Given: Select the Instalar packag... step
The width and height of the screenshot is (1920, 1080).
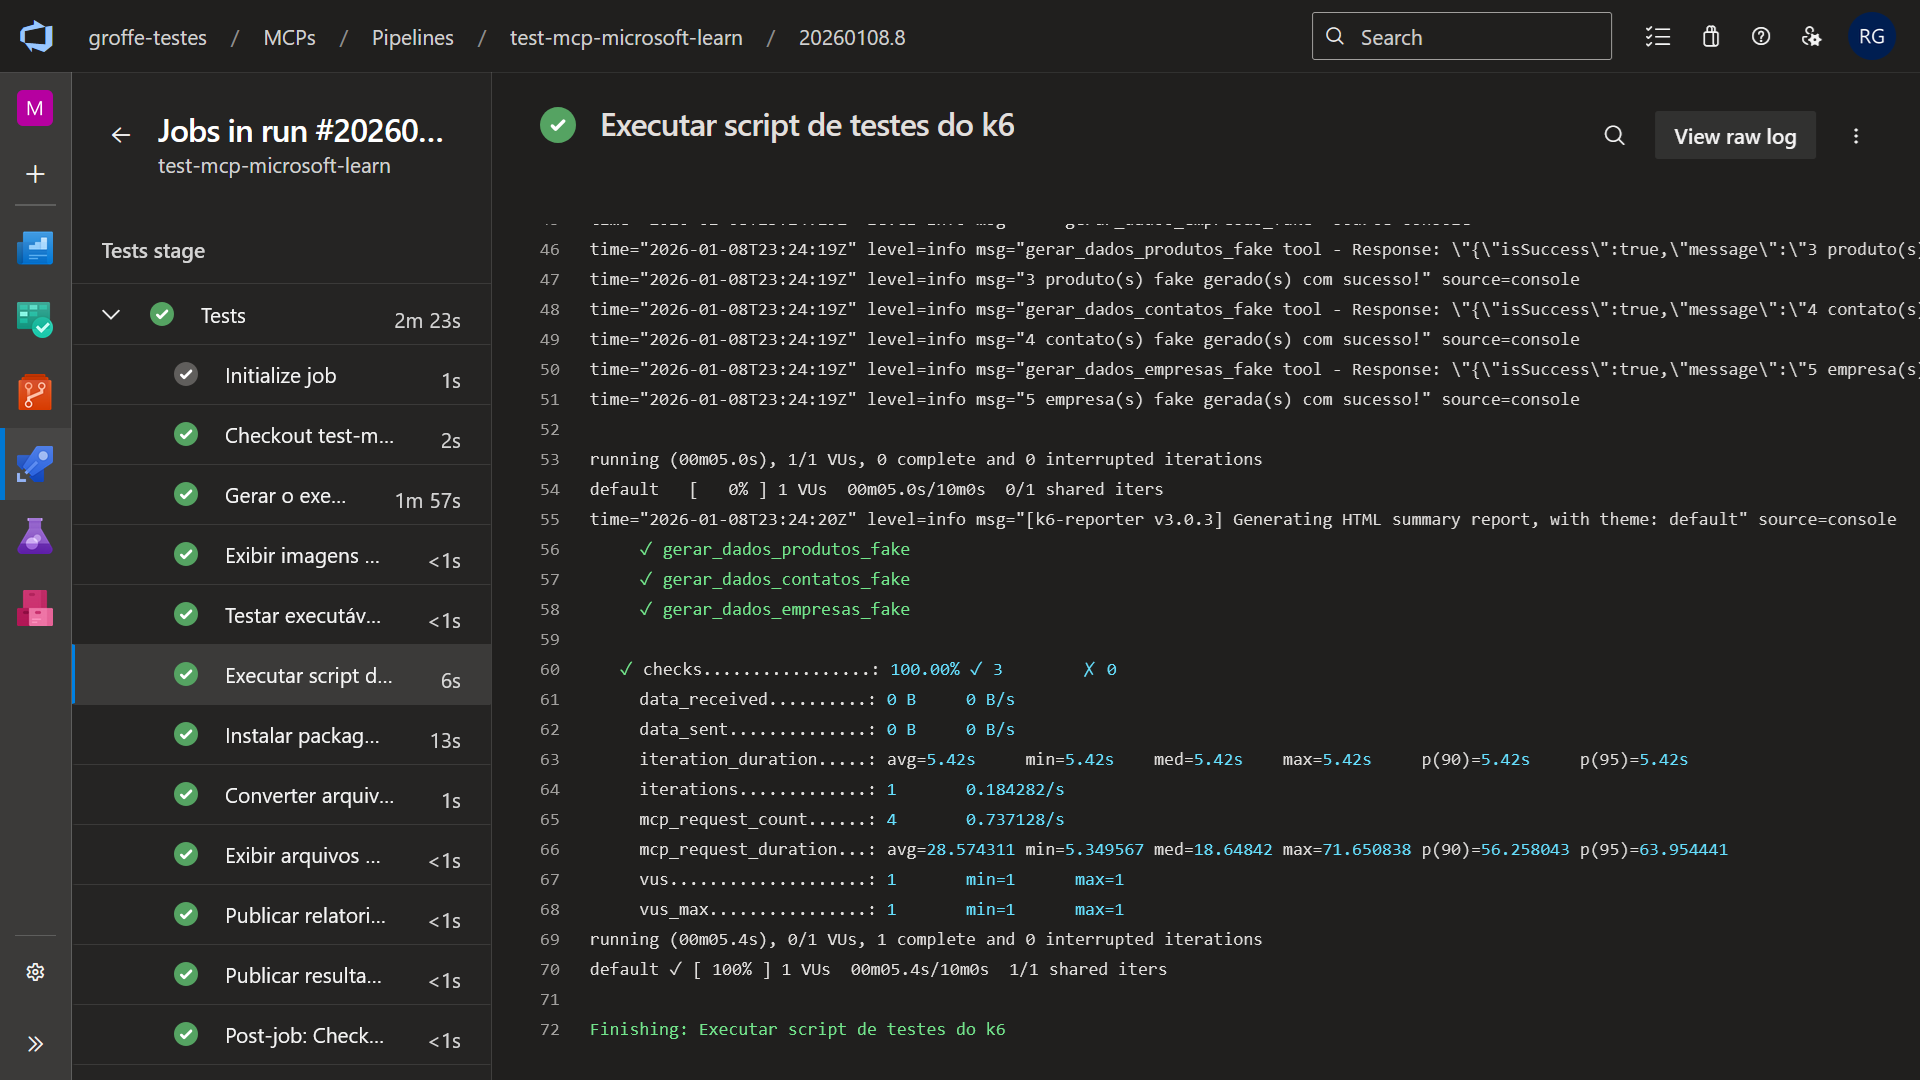Looking at the screenshot, I should pyautogui.click(x=302, y=736).
